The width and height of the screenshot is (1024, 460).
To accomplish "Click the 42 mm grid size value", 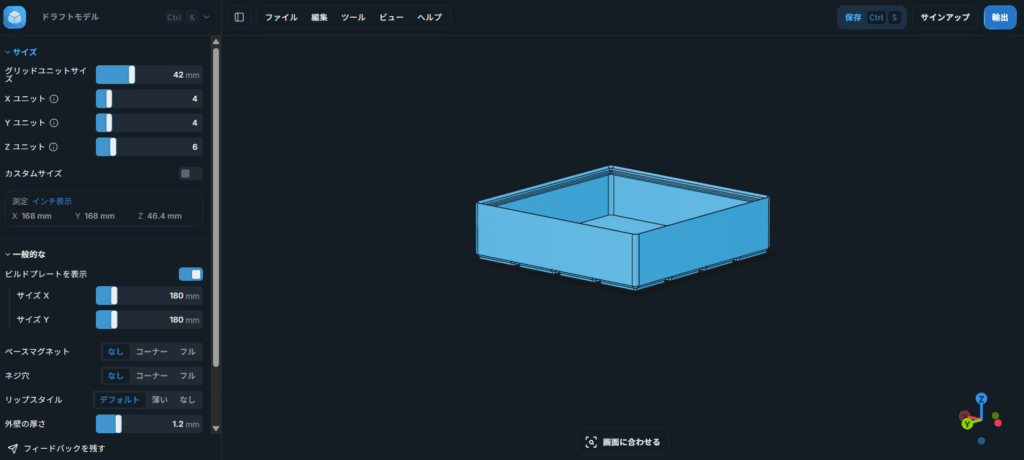I will (x=186, y=75).
